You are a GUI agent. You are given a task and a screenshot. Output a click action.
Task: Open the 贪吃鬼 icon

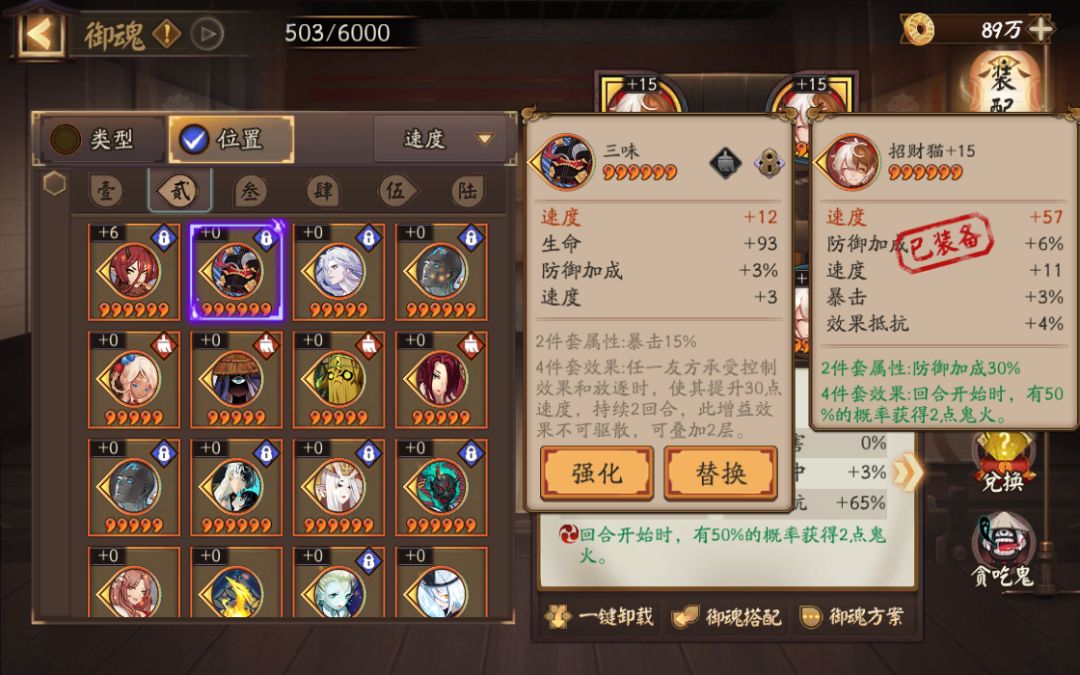coord(1003,551)
